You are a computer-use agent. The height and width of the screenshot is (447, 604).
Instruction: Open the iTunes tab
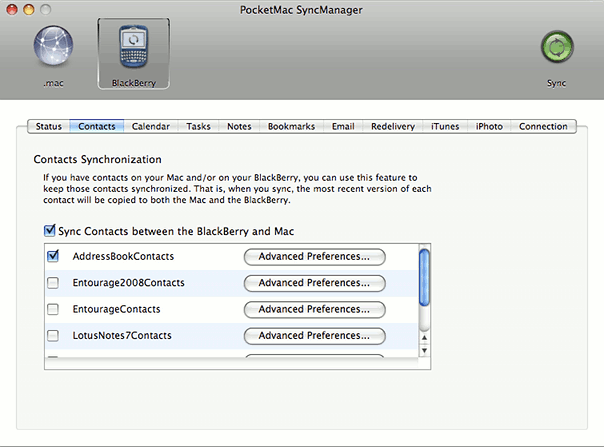pos(445,126)
